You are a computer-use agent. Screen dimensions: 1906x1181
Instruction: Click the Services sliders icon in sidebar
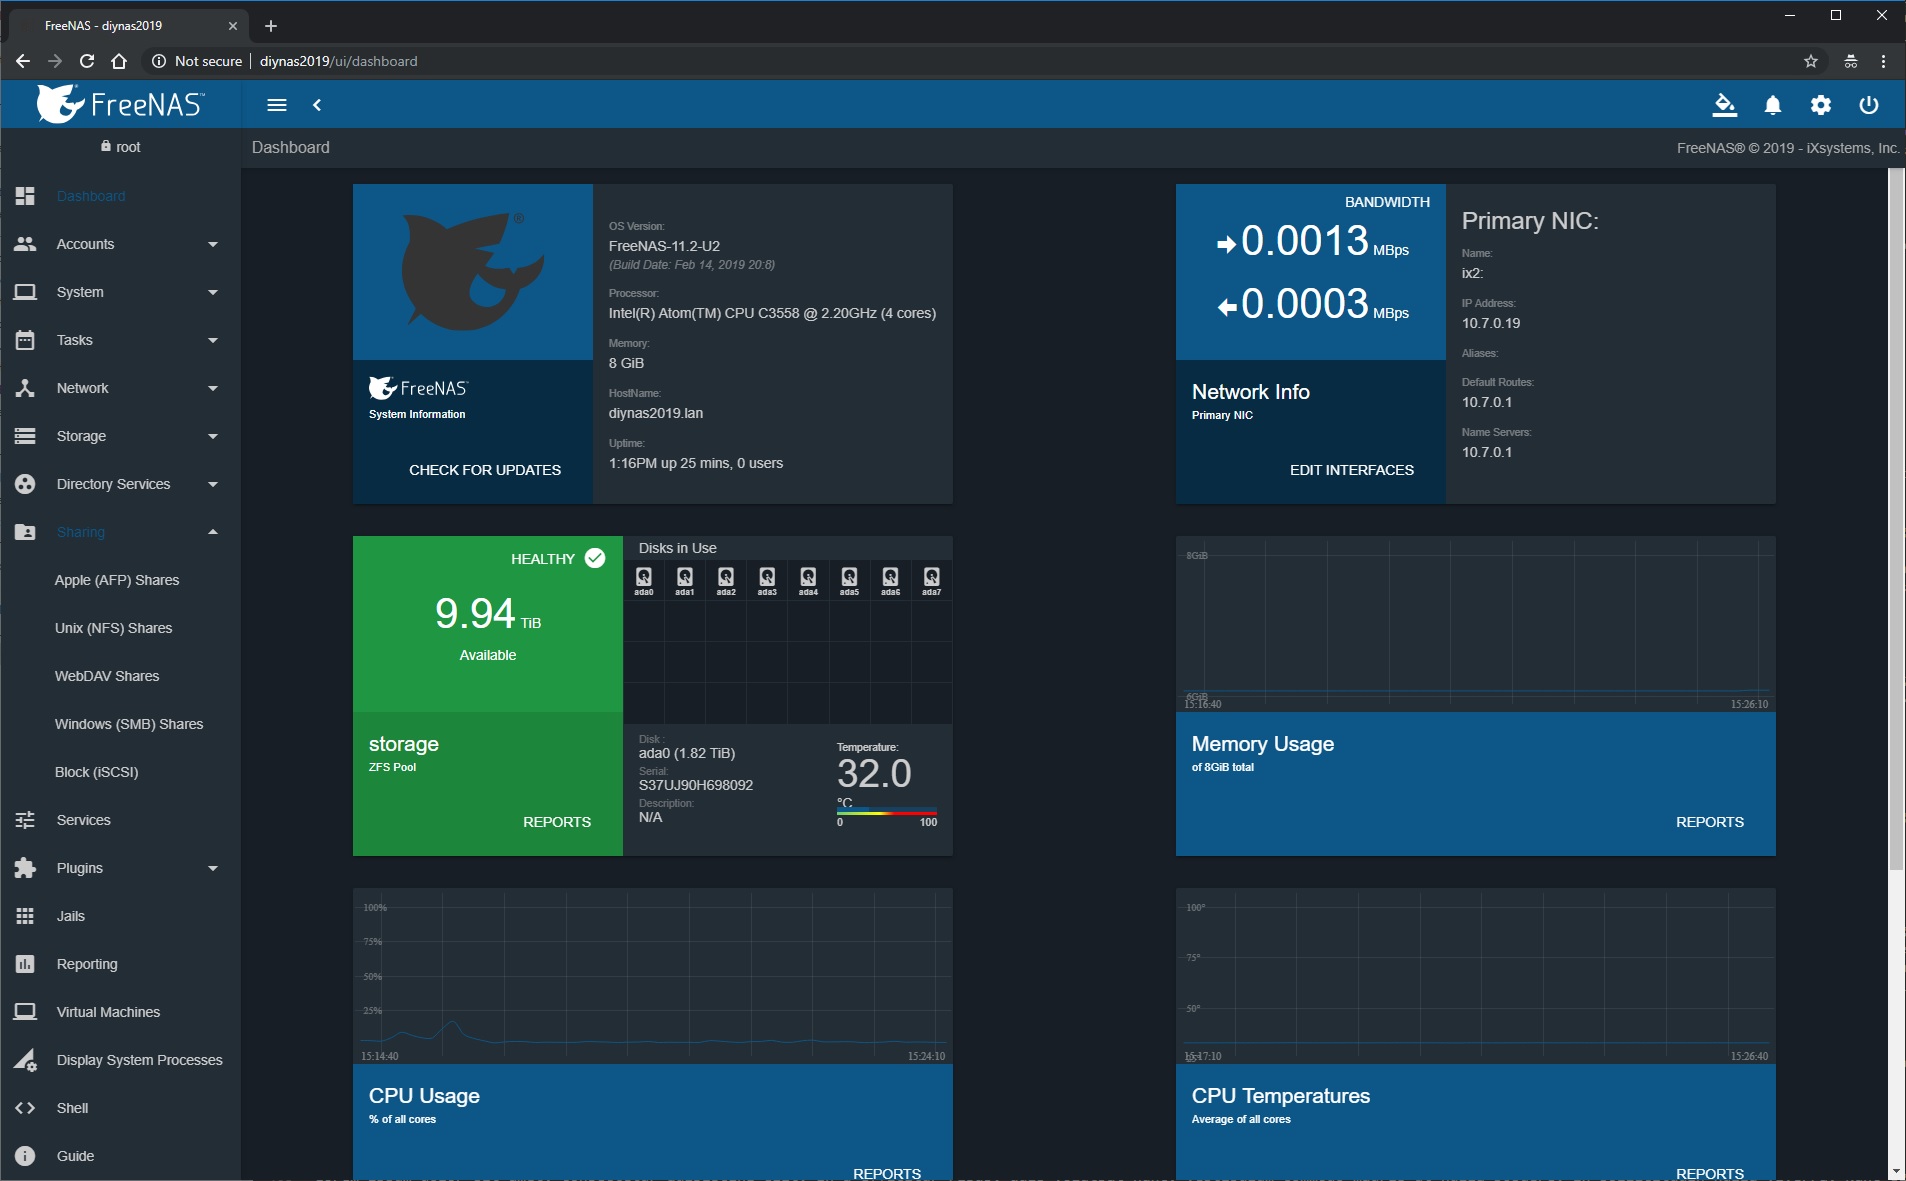point(25,820)
